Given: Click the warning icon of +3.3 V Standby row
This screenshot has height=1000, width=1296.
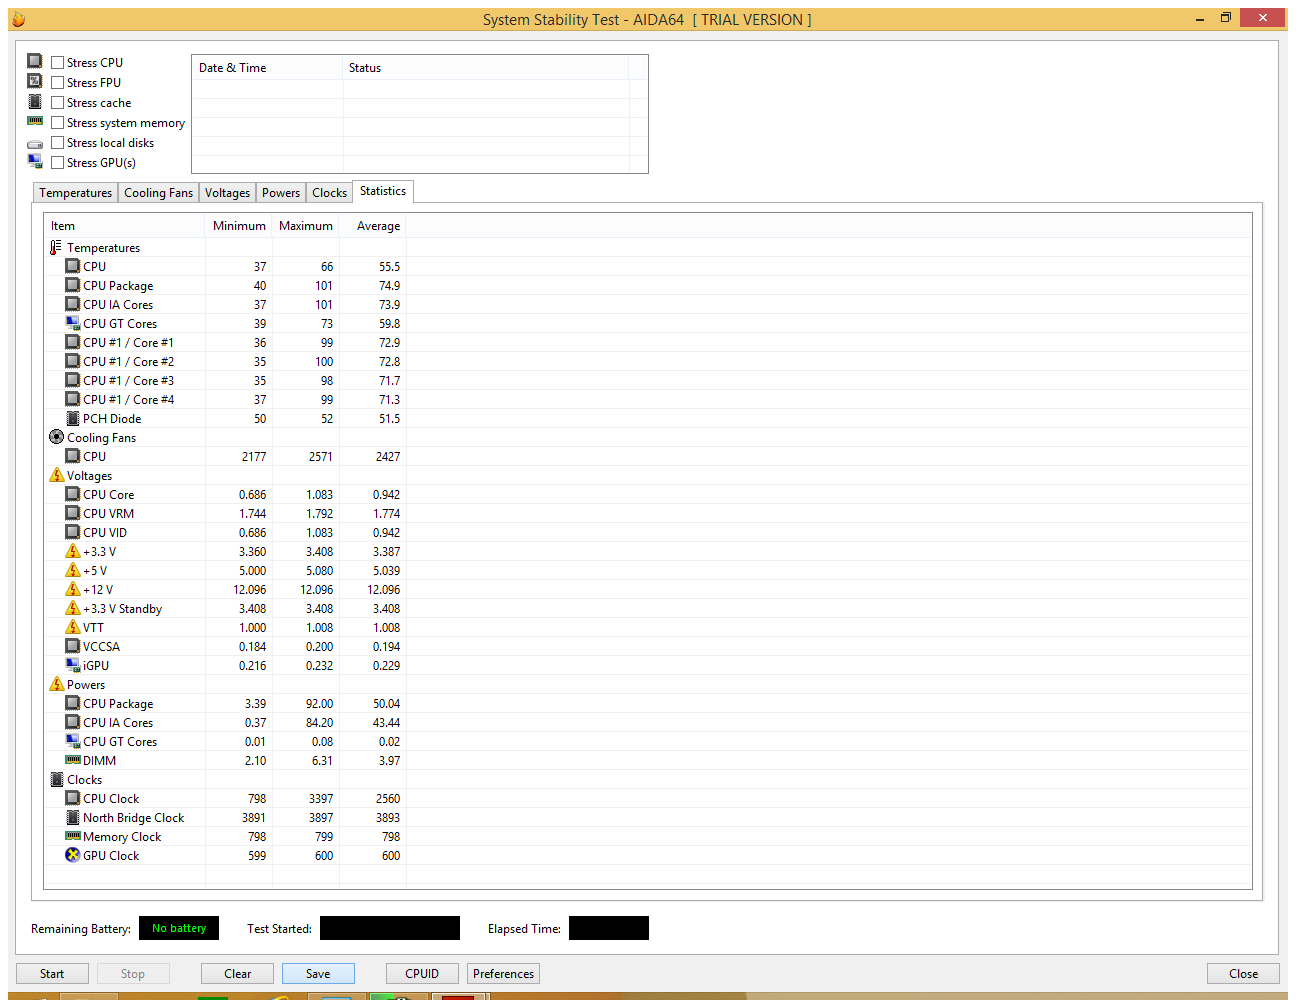Looking at the screenshot, I should coord(72,608).
